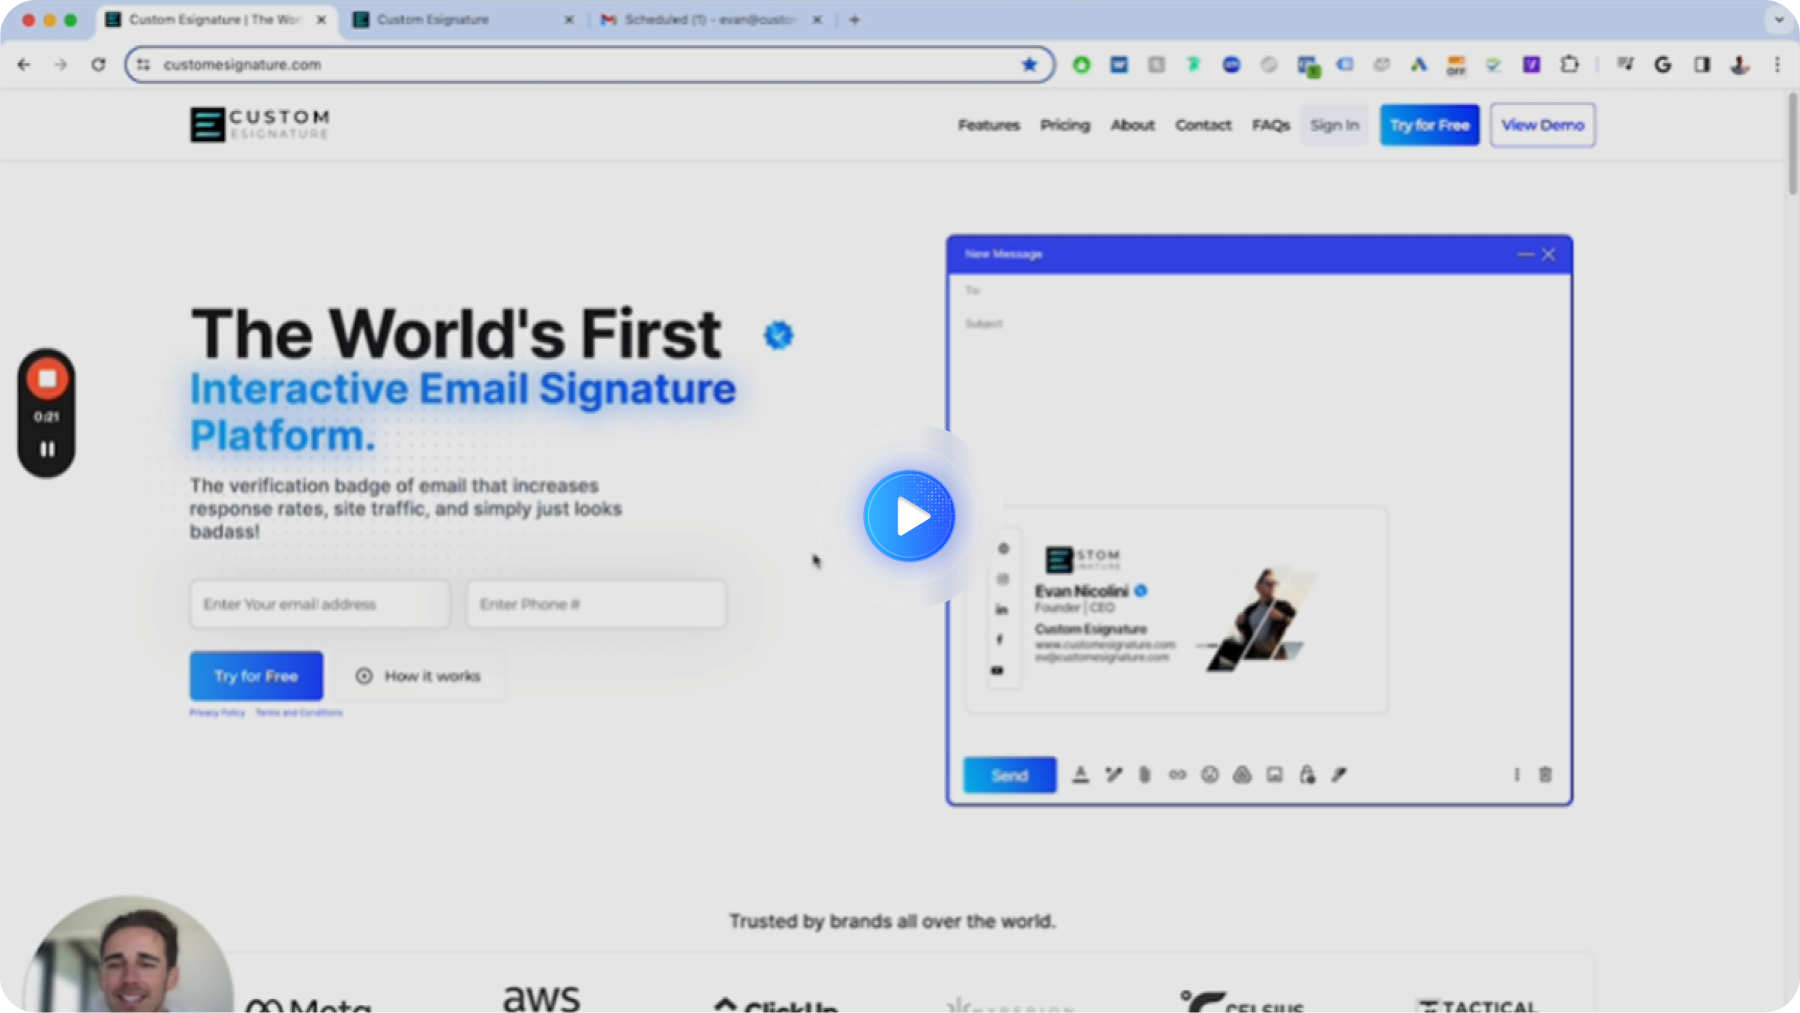Viewport: 1800px width, 1013px height.
Task: Click the aws brand logo
Action: pyautogui.click(x=541, y=997)
